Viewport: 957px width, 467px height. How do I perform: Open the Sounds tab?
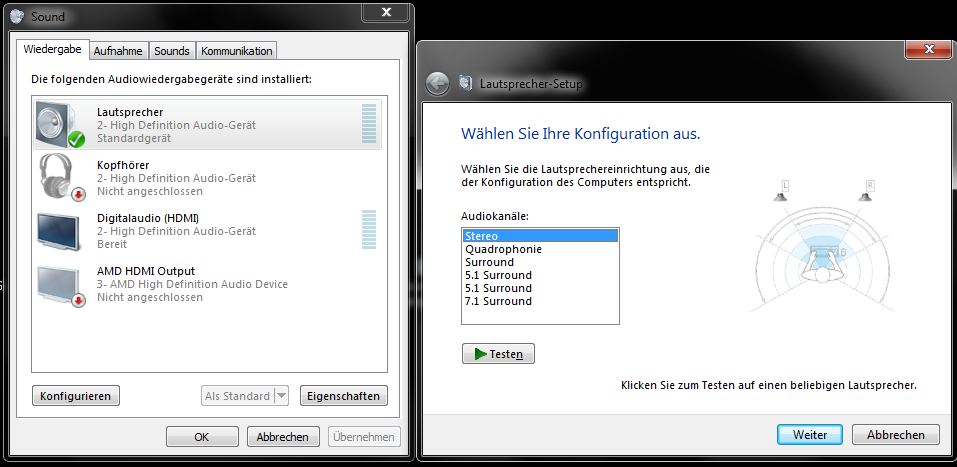[x=172, y=51]
